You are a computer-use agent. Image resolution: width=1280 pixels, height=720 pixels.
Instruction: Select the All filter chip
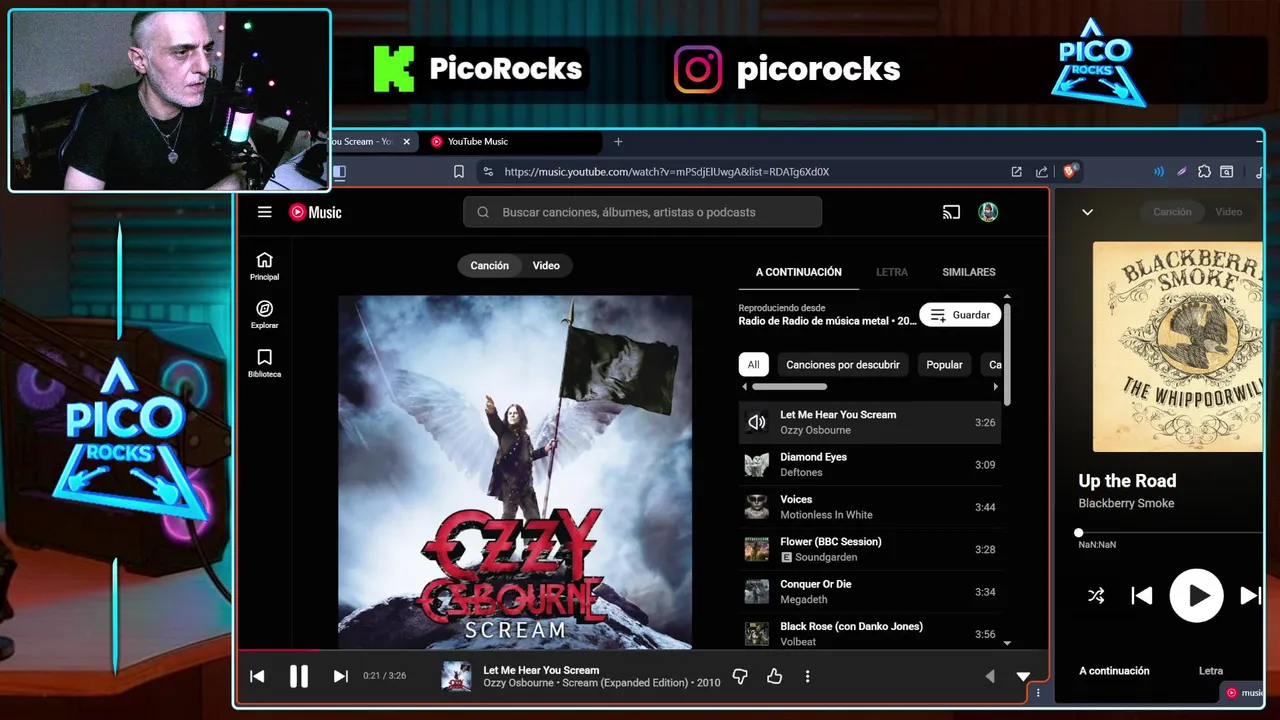tap(753, 365)
